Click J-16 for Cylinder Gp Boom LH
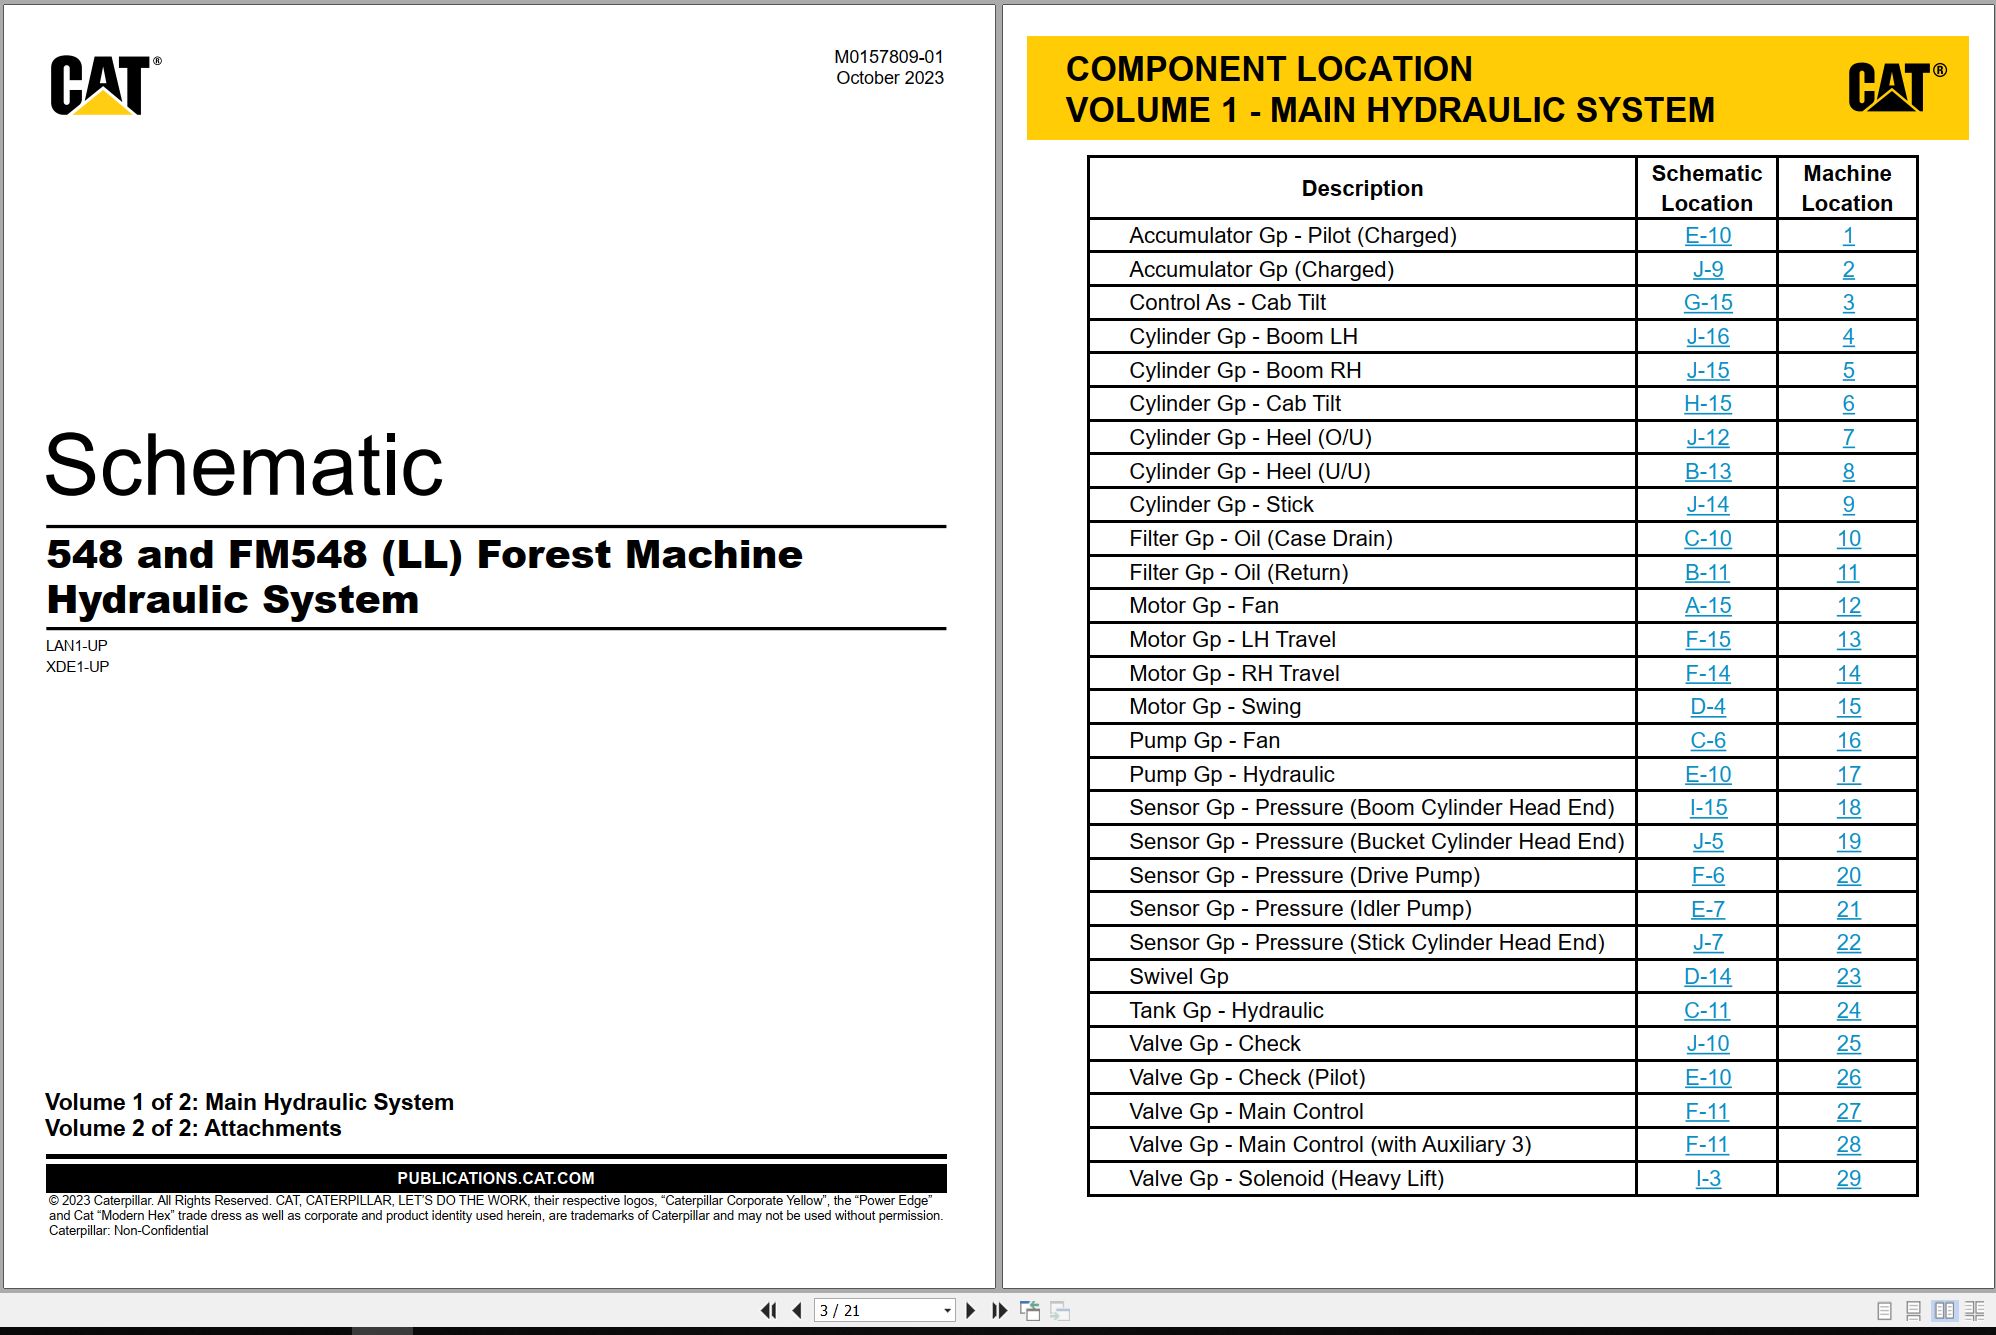This screenshot has height=1335, width=1996. point(1707,337)
